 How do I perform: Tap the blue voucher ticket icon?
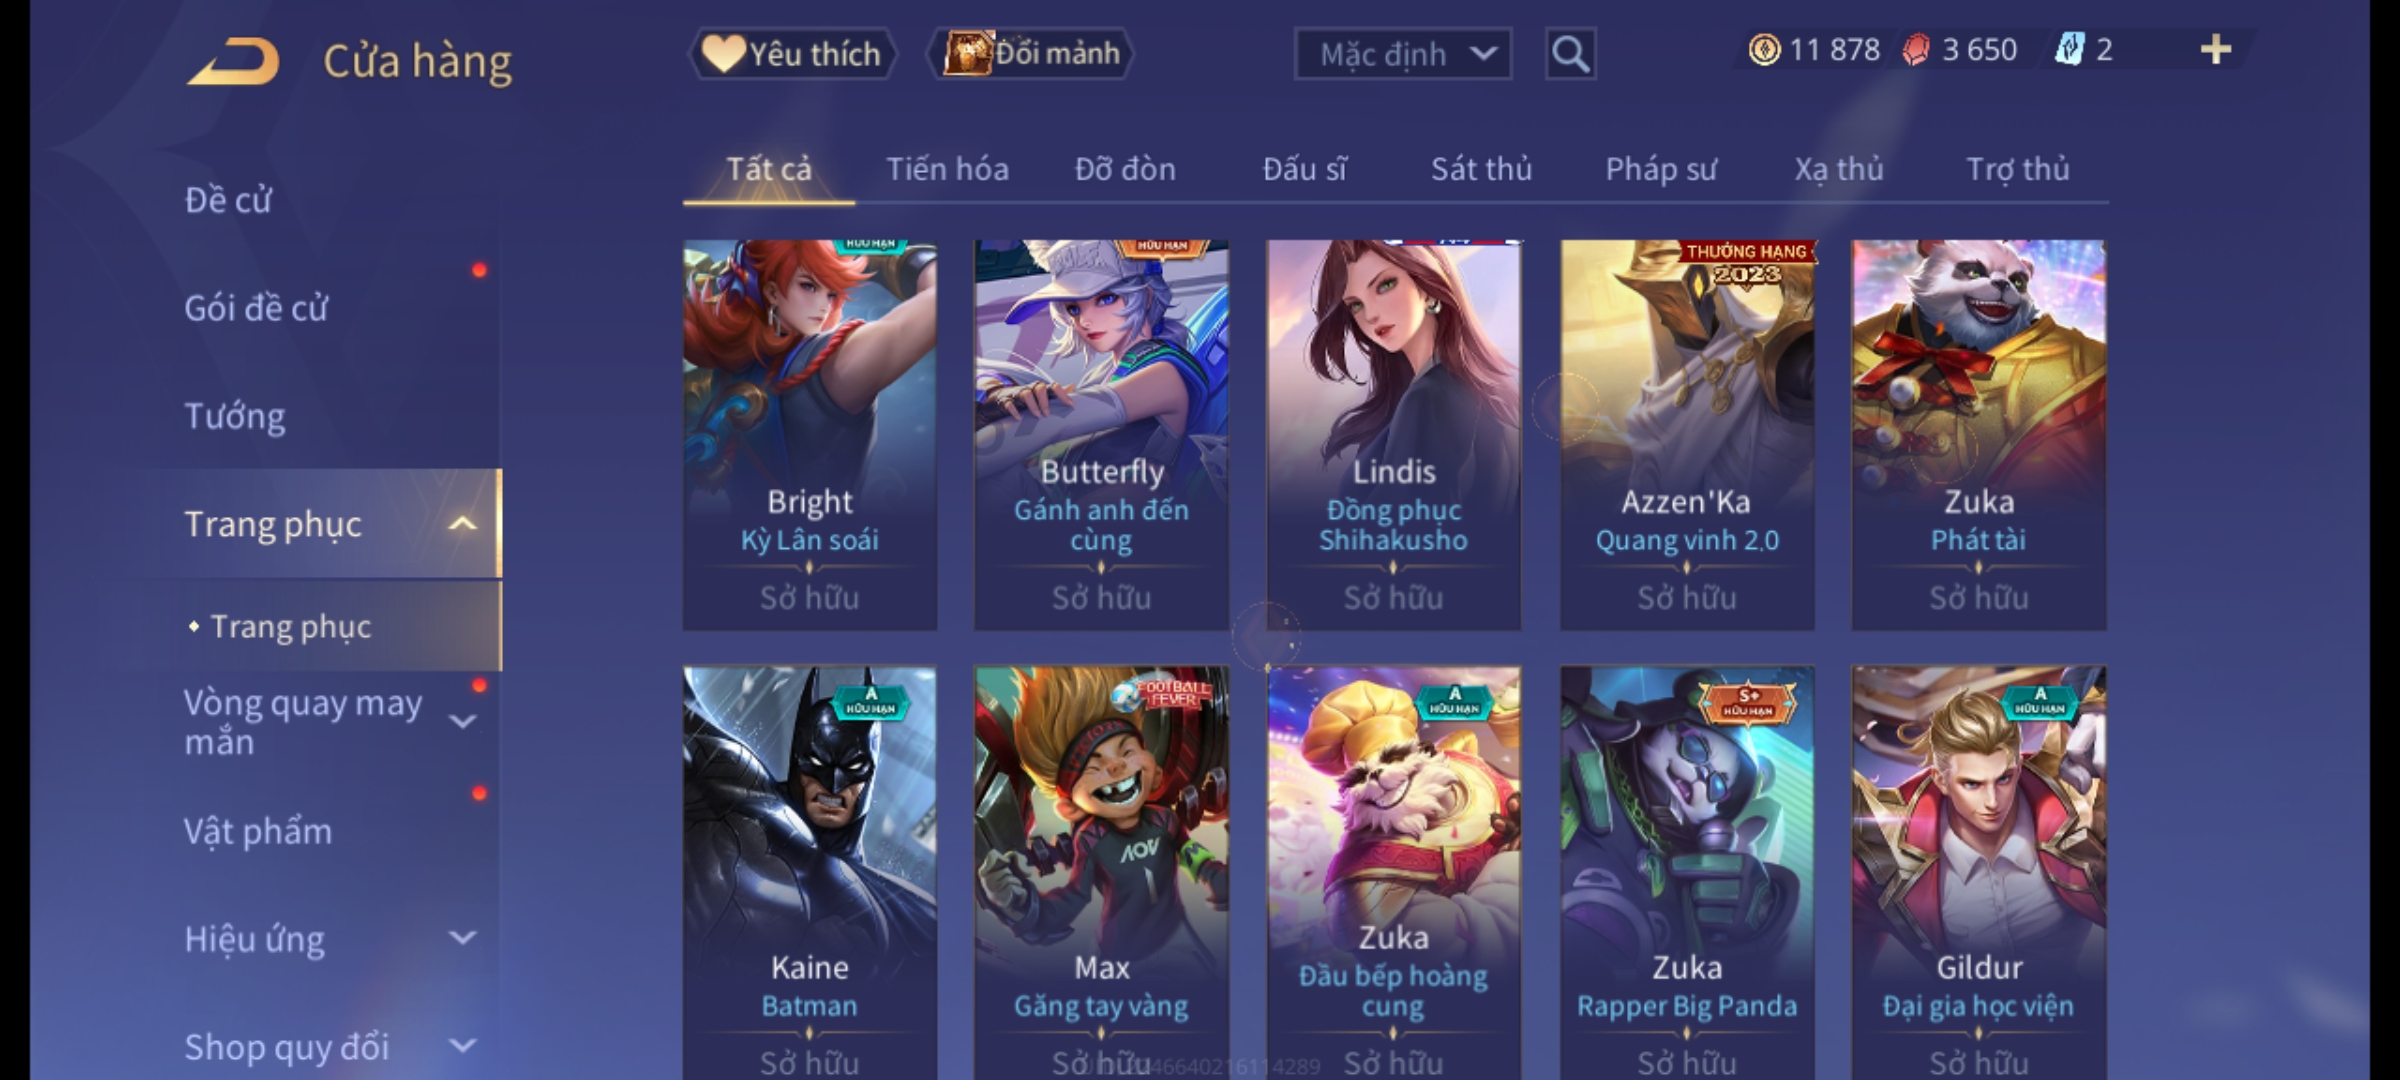(2069, 50)
